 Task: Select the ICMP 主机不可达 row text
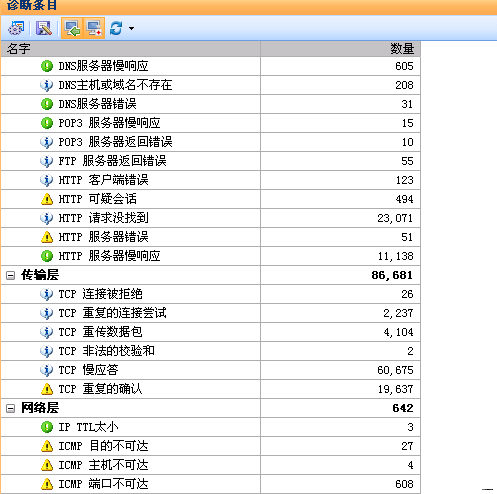pos(103,465)
